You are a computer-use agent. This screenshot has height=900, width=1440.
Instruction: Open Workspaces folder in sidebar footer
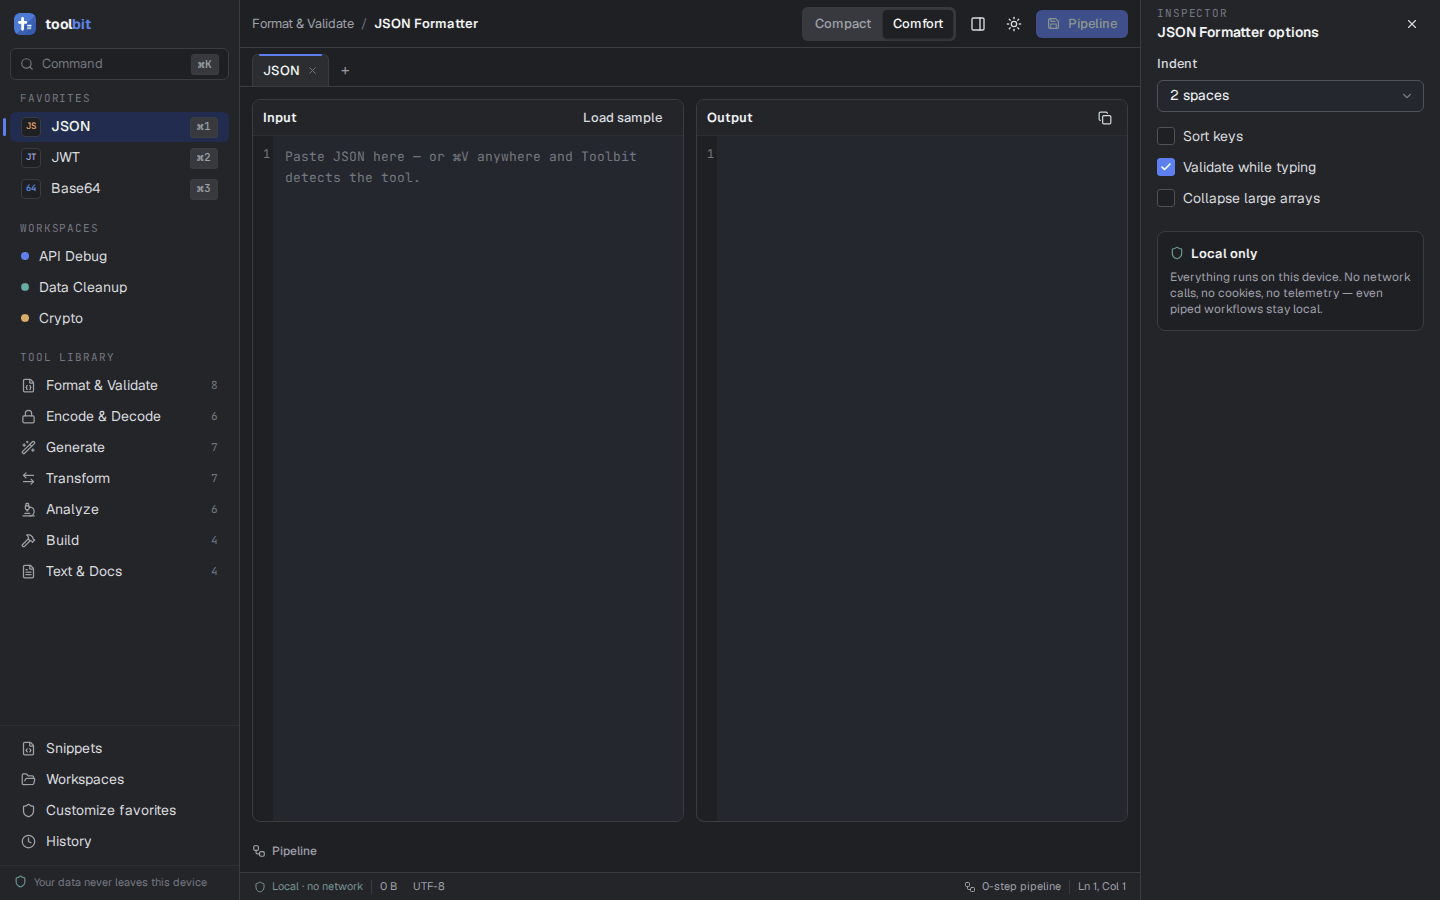(120, 779)
